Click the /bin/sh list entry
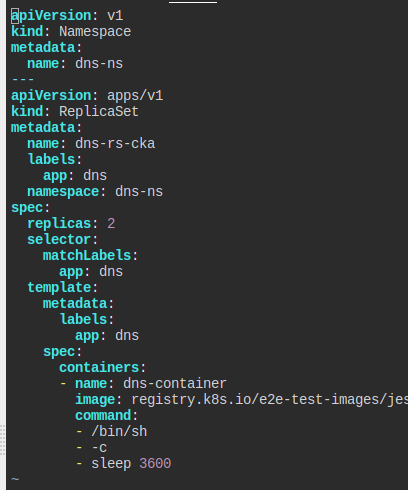The image size is (408, 490). tap(119, 432)
